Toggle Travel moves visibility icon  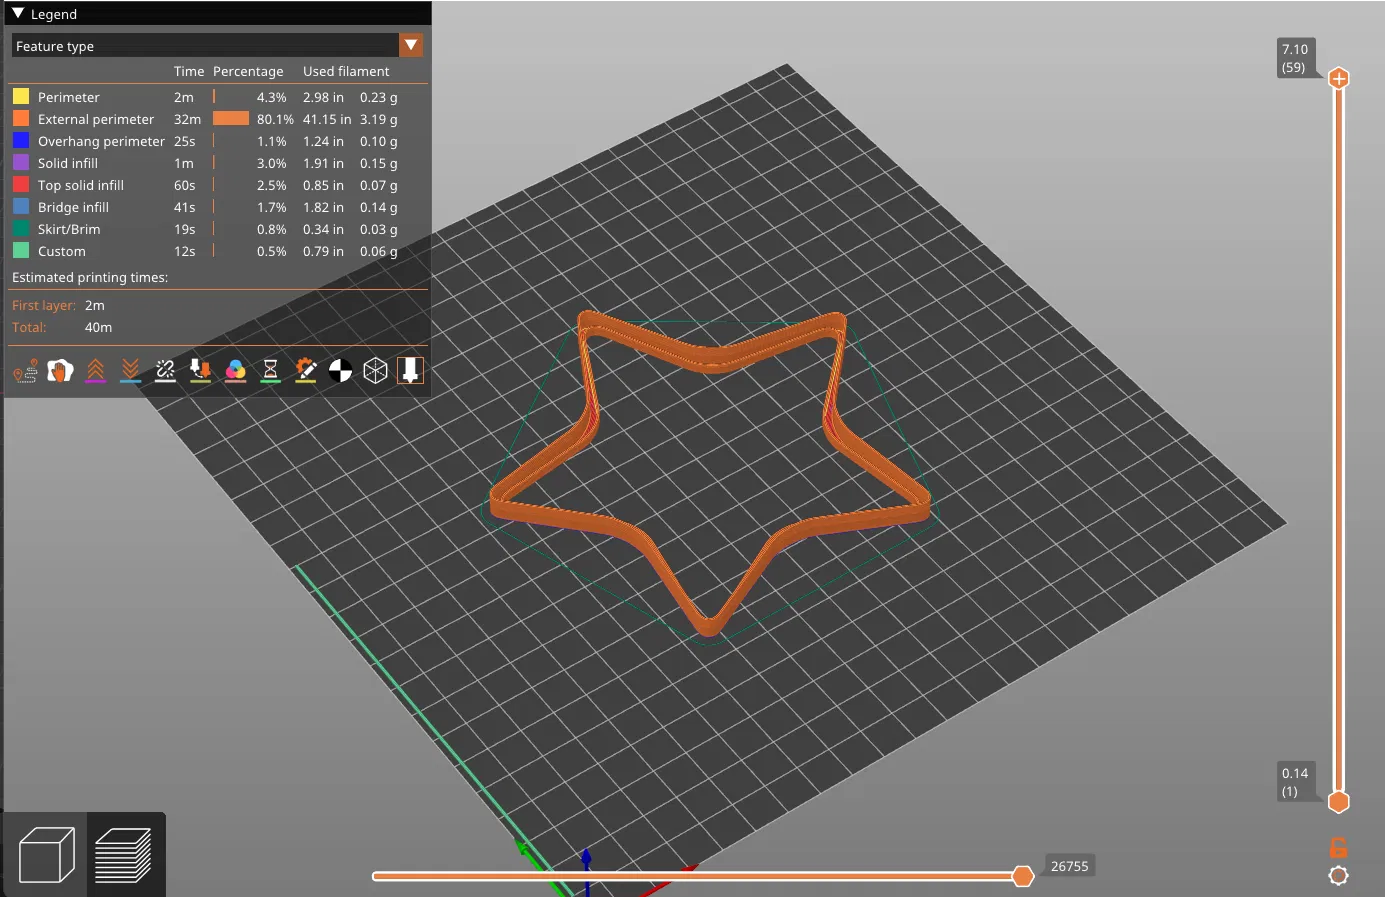click(26, 371)
